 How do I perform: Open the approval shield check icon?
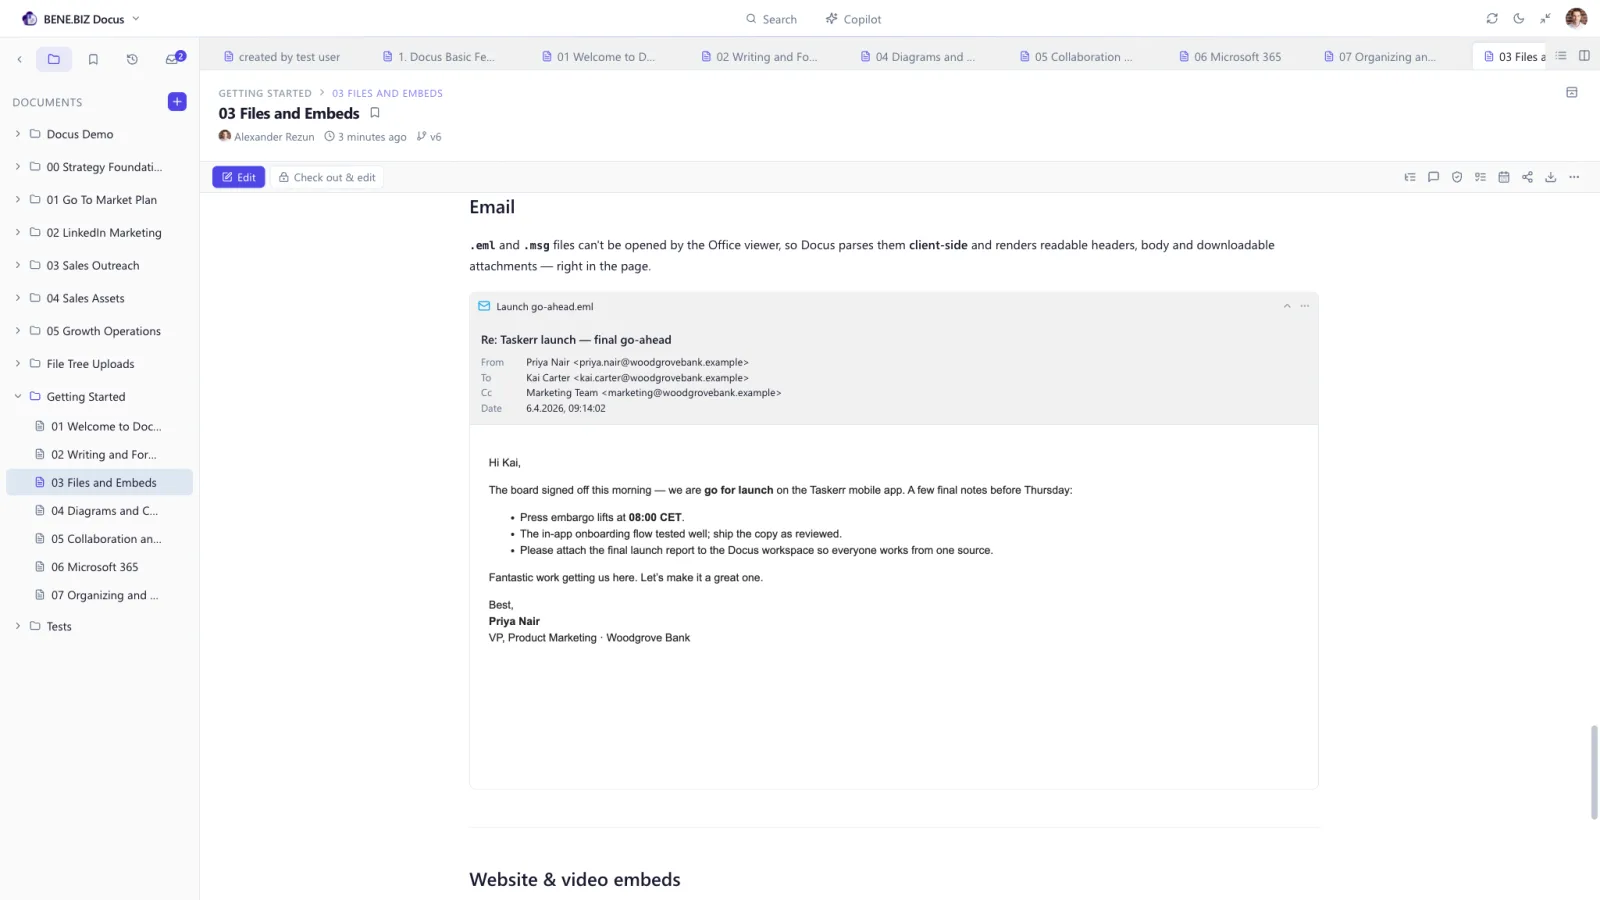click(1457, 177)
